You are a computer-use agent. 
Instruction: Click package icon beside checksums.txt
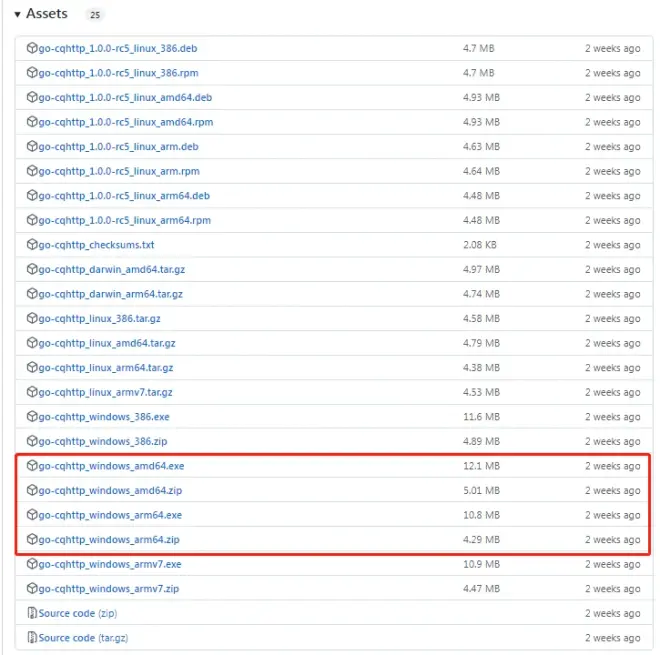[32, 244]
